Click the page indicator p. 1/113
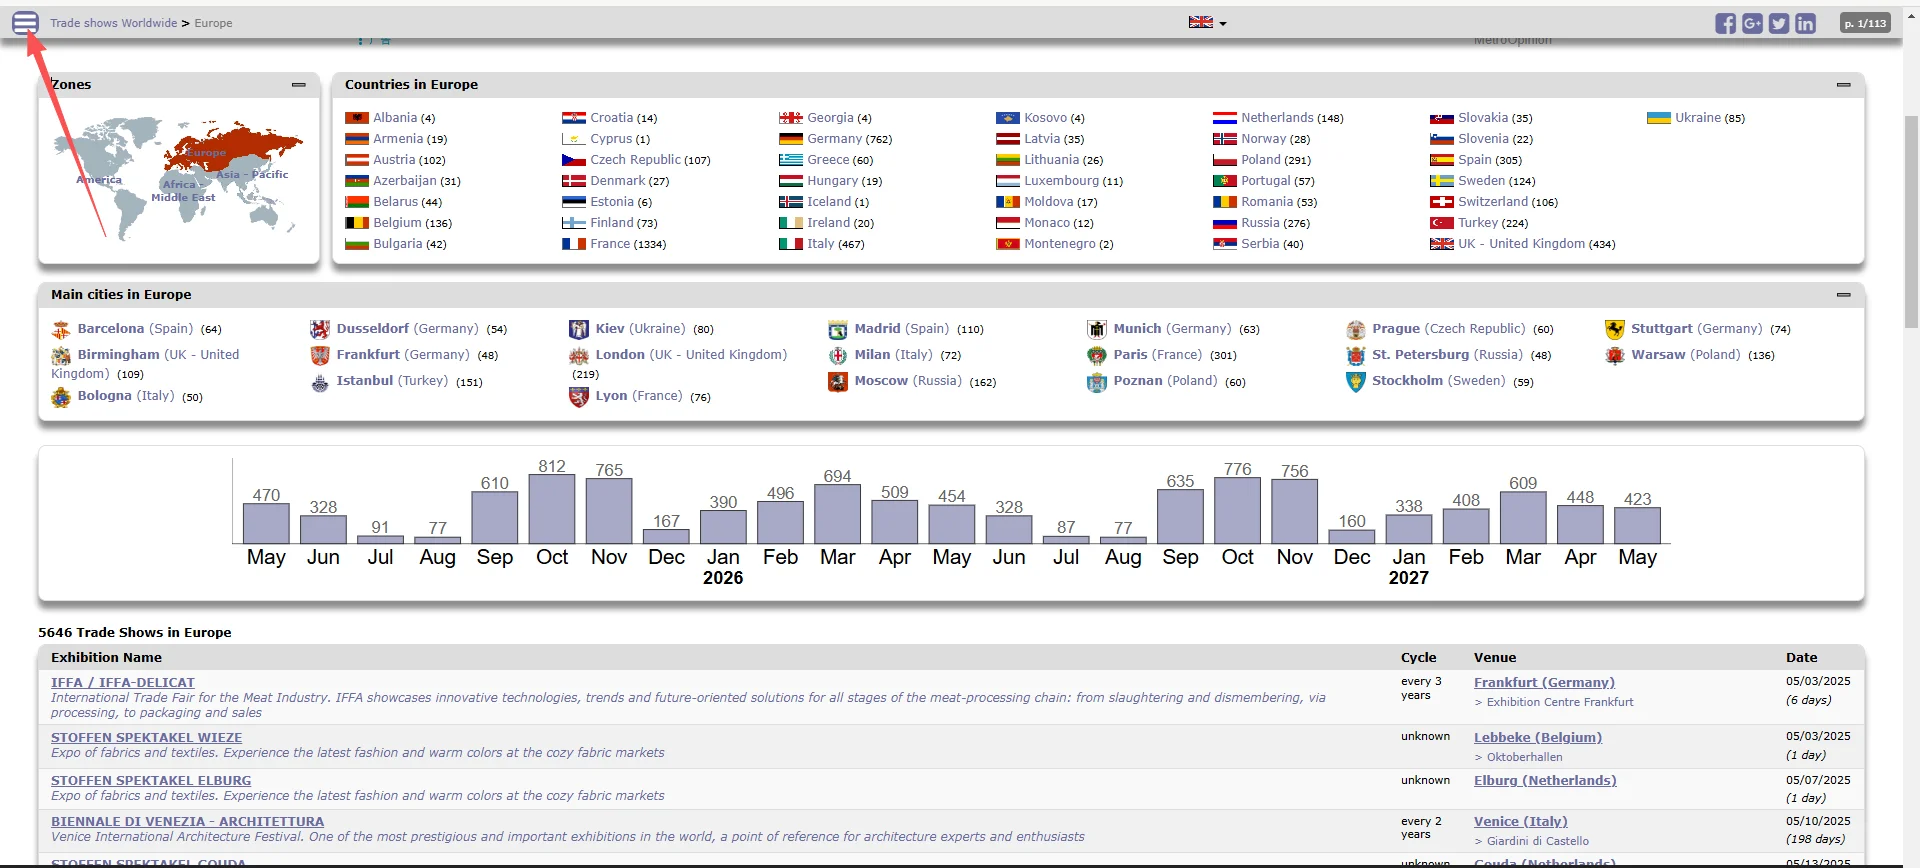 (x=1865, y=23)
